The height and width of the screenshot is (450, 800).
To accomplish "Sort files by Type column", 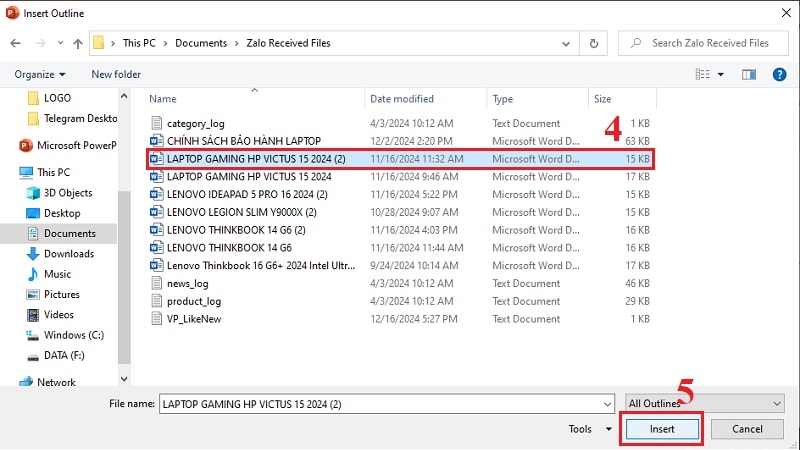I will pos(503,99).
